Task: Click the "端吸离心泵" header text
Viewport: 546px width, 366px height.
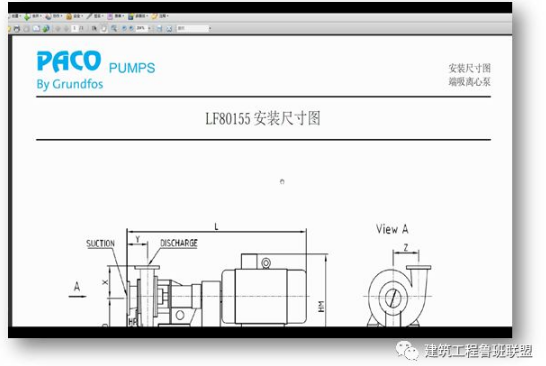Action: point(469,82)
